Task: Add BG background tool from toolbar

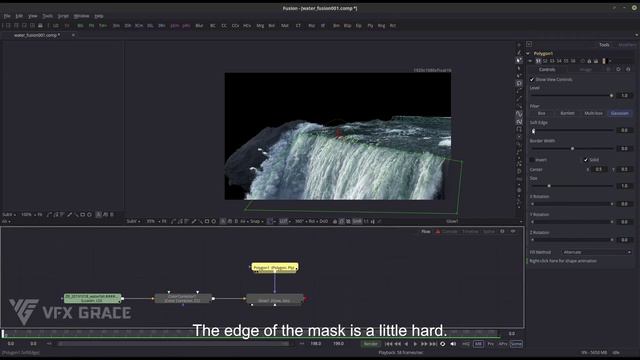Action: tap(80, 26)
